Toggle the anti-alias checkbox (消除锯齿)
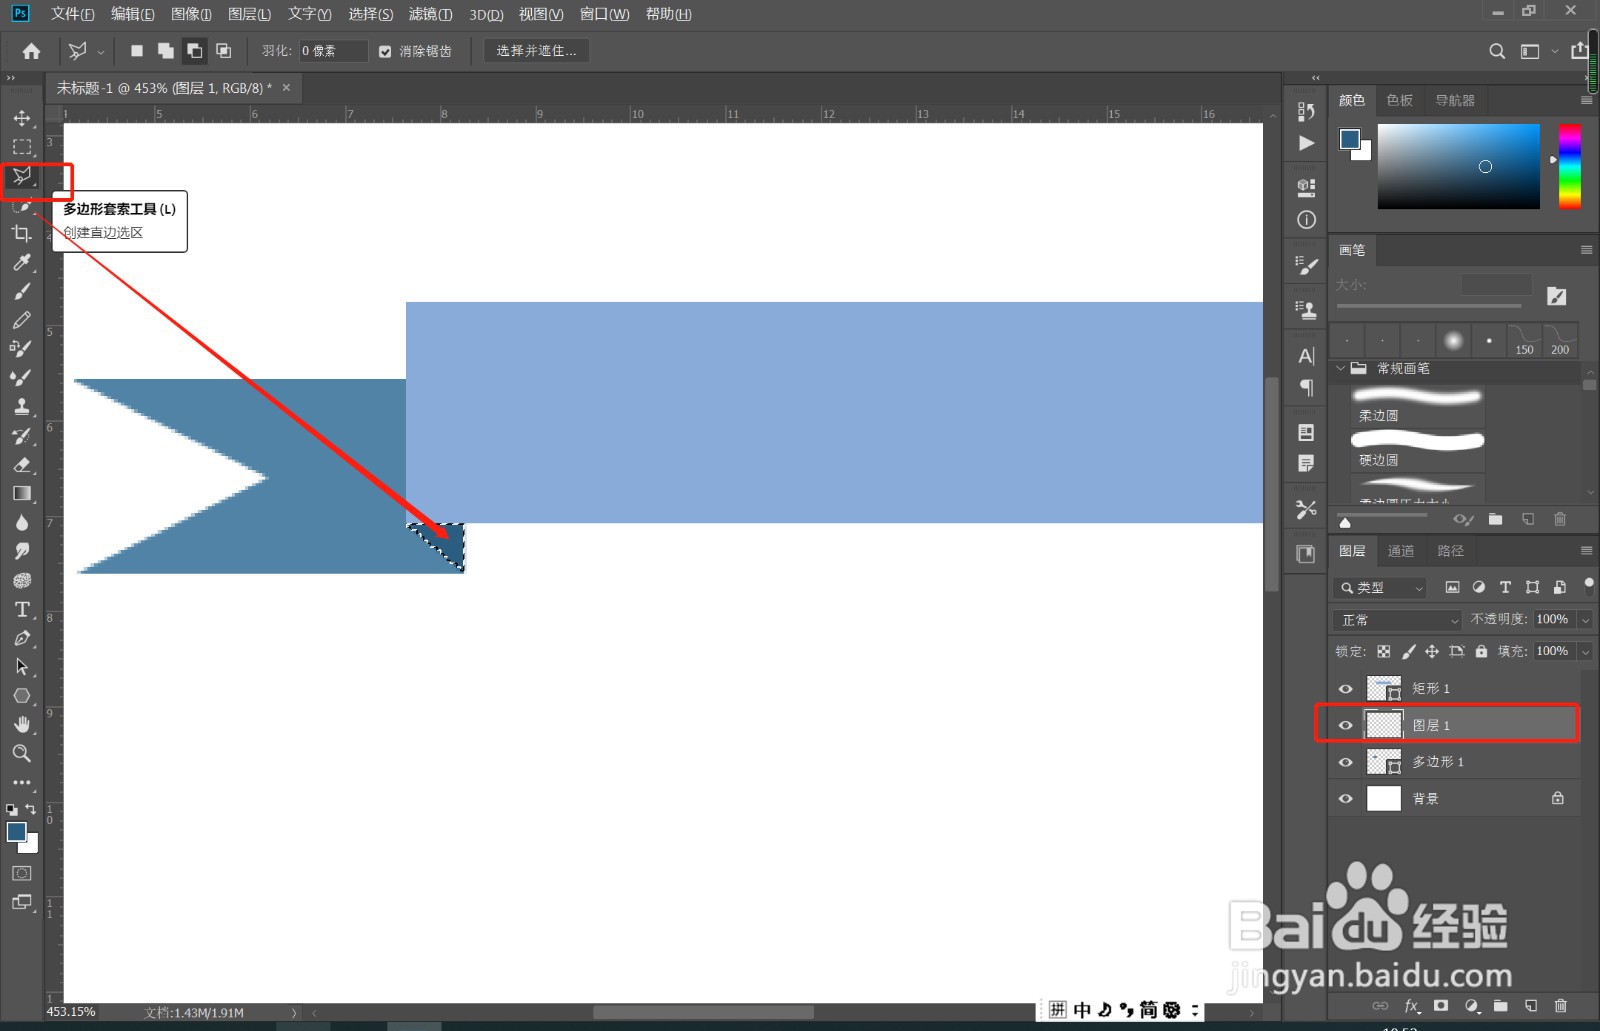The image size is (1600, 1031). pos(385,51)
